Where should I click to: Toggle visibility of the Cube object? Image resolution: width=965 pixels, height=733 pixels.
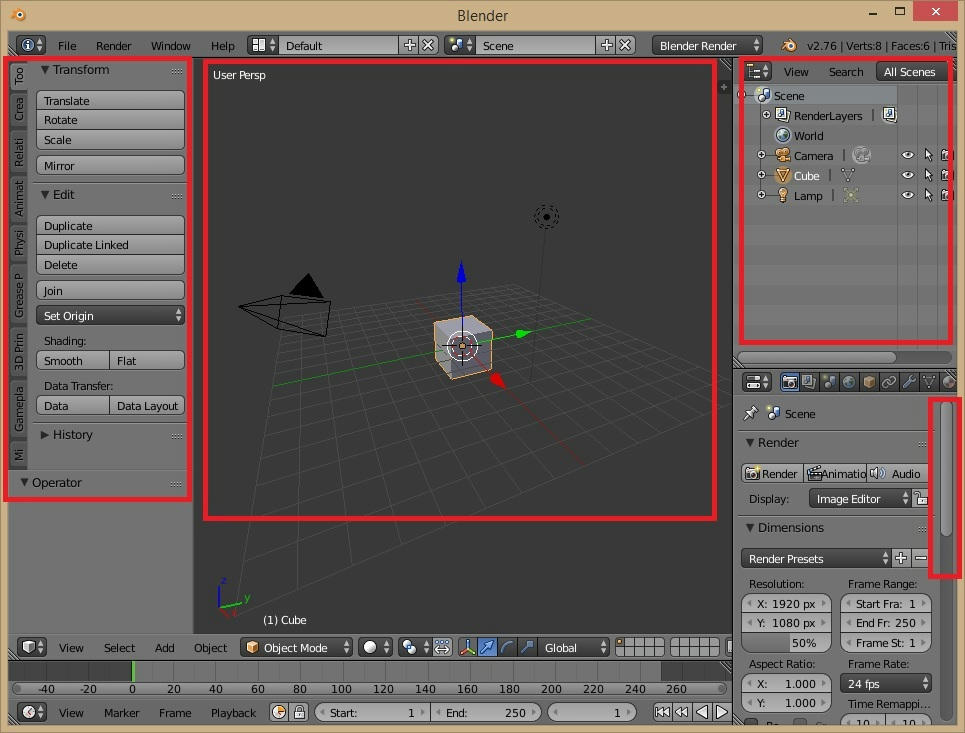908,176
